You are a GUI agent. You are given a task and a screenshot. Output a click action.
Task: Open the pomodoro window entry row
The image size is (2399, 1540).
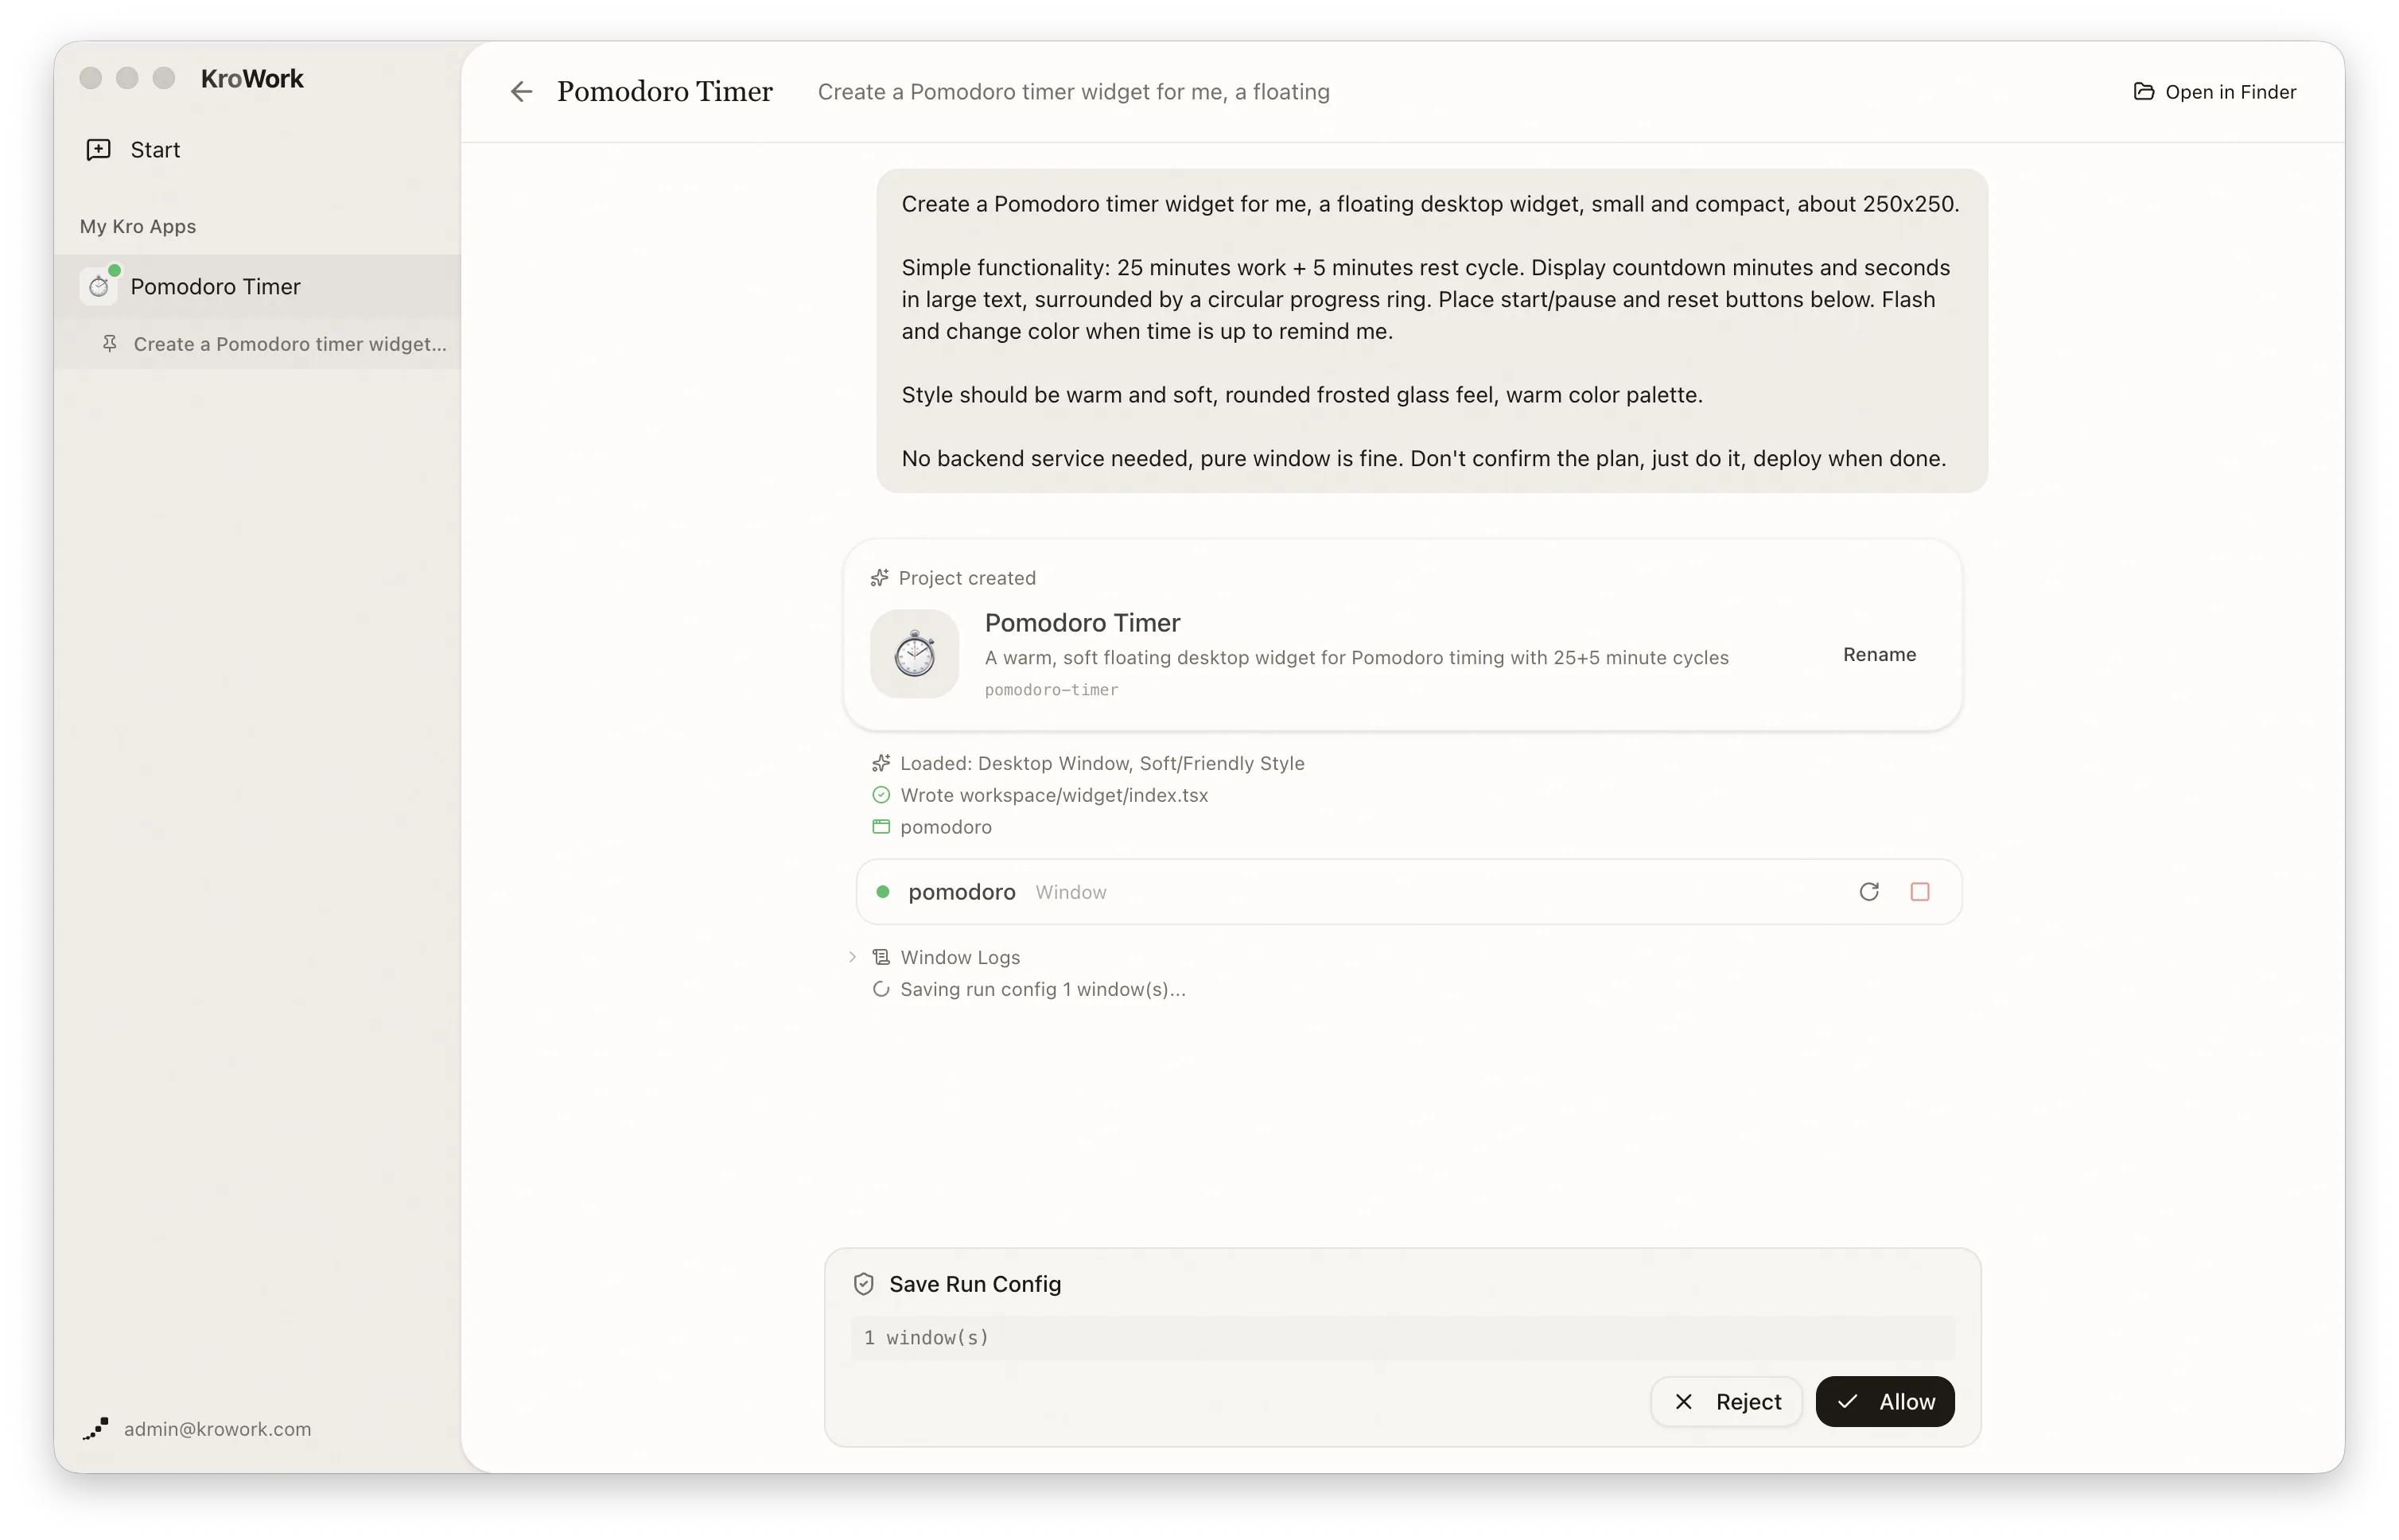(1408, 891)
